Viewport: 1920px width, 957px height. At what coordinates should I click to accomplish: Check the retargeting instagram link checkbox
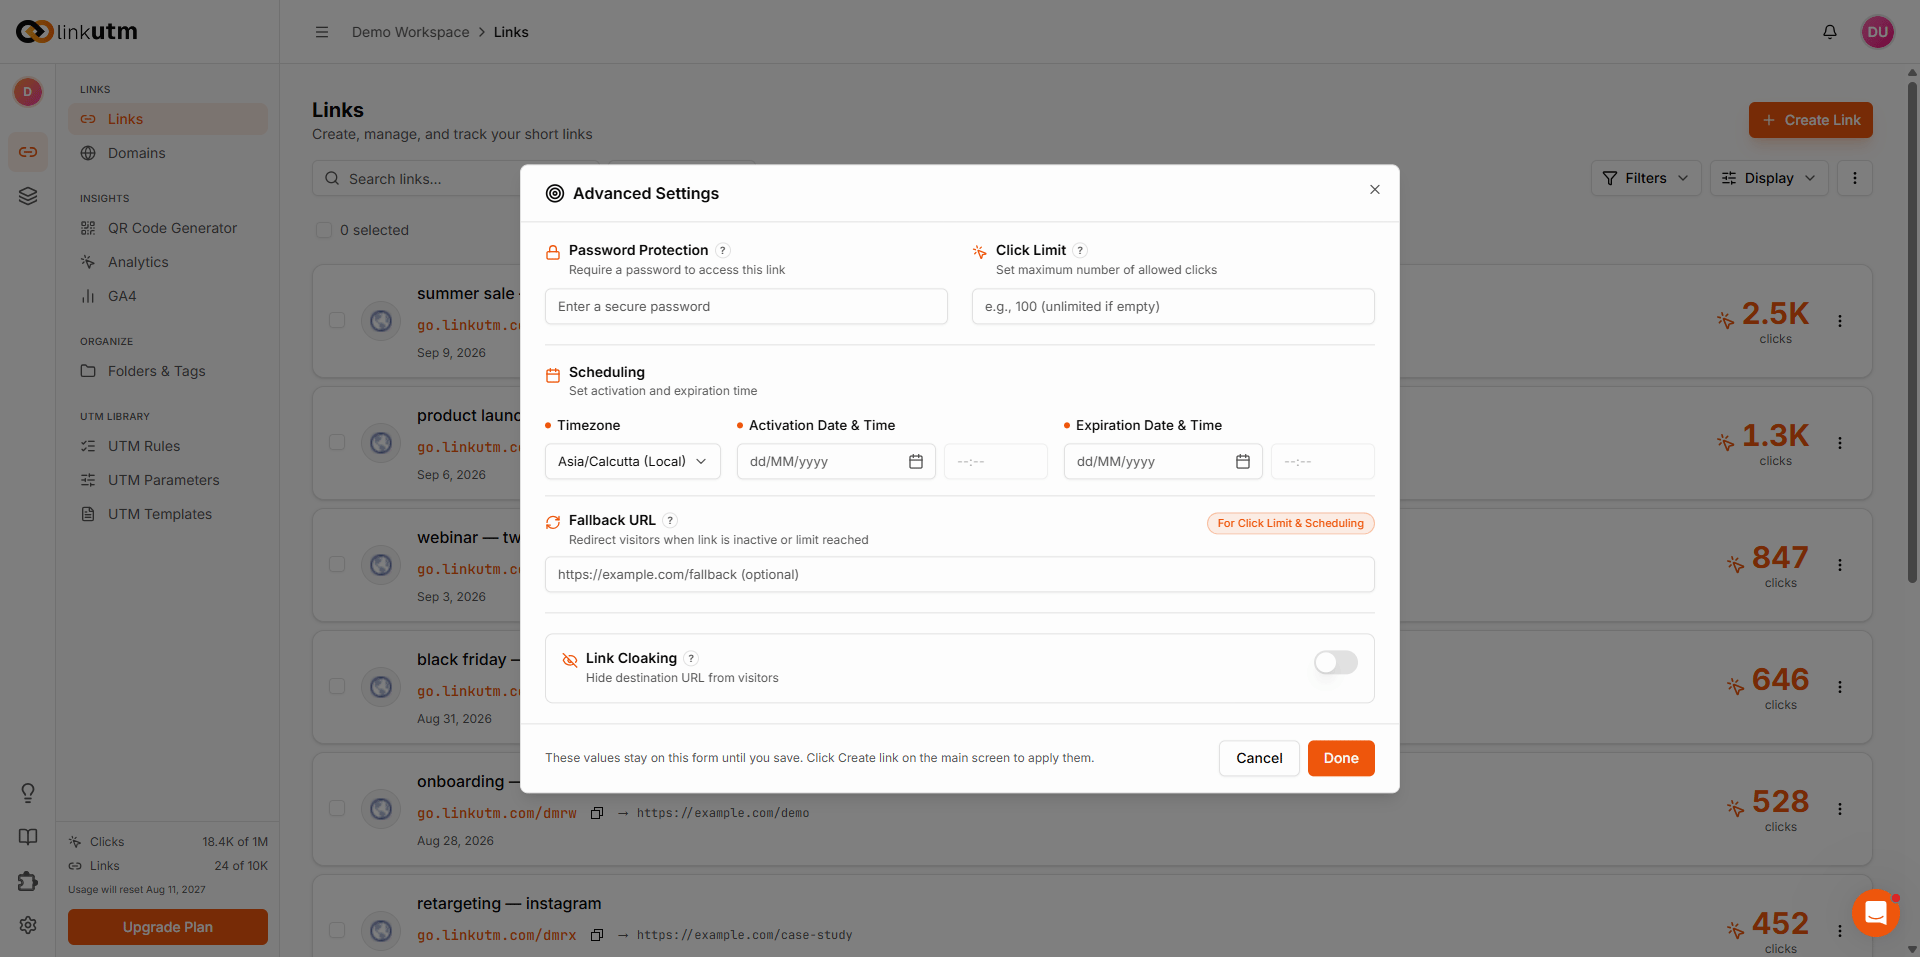[x=337, y=931]
